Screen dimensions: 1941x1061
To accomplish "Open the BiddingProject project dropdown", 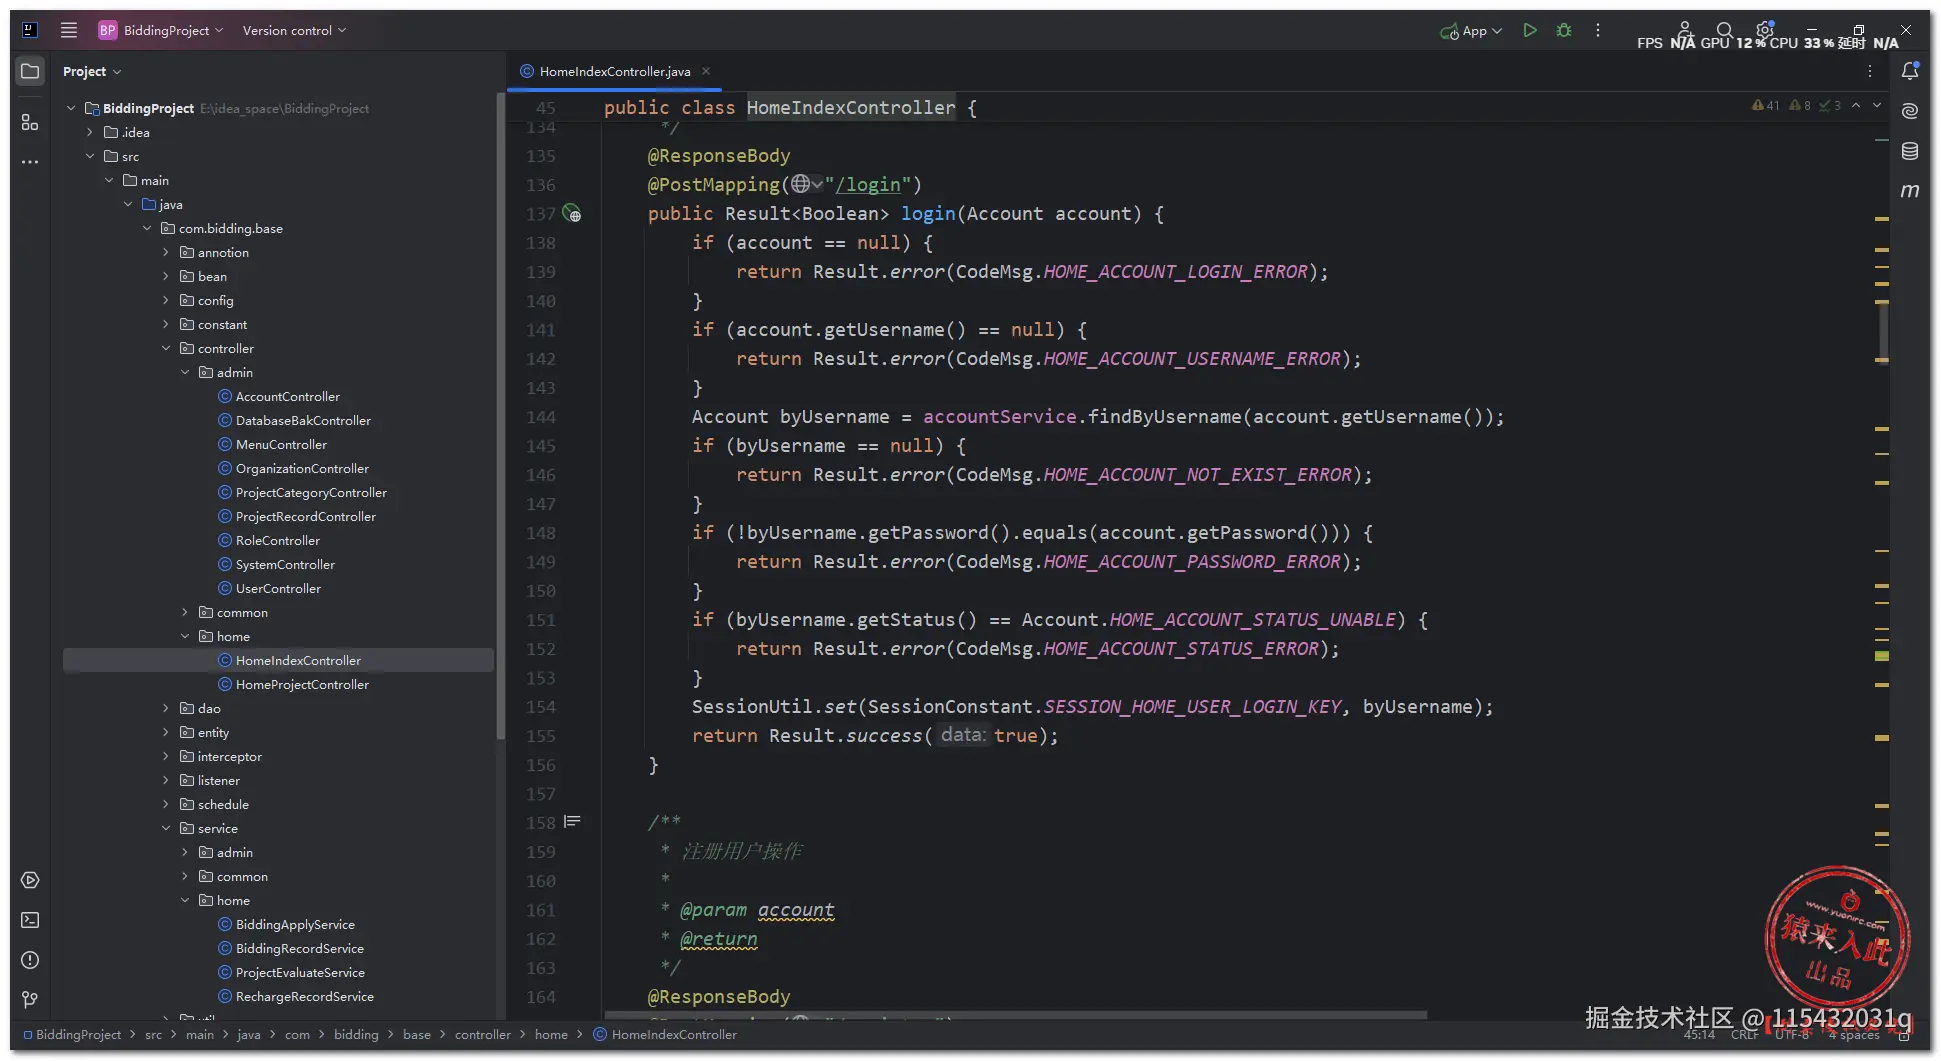I will (160, 30).
